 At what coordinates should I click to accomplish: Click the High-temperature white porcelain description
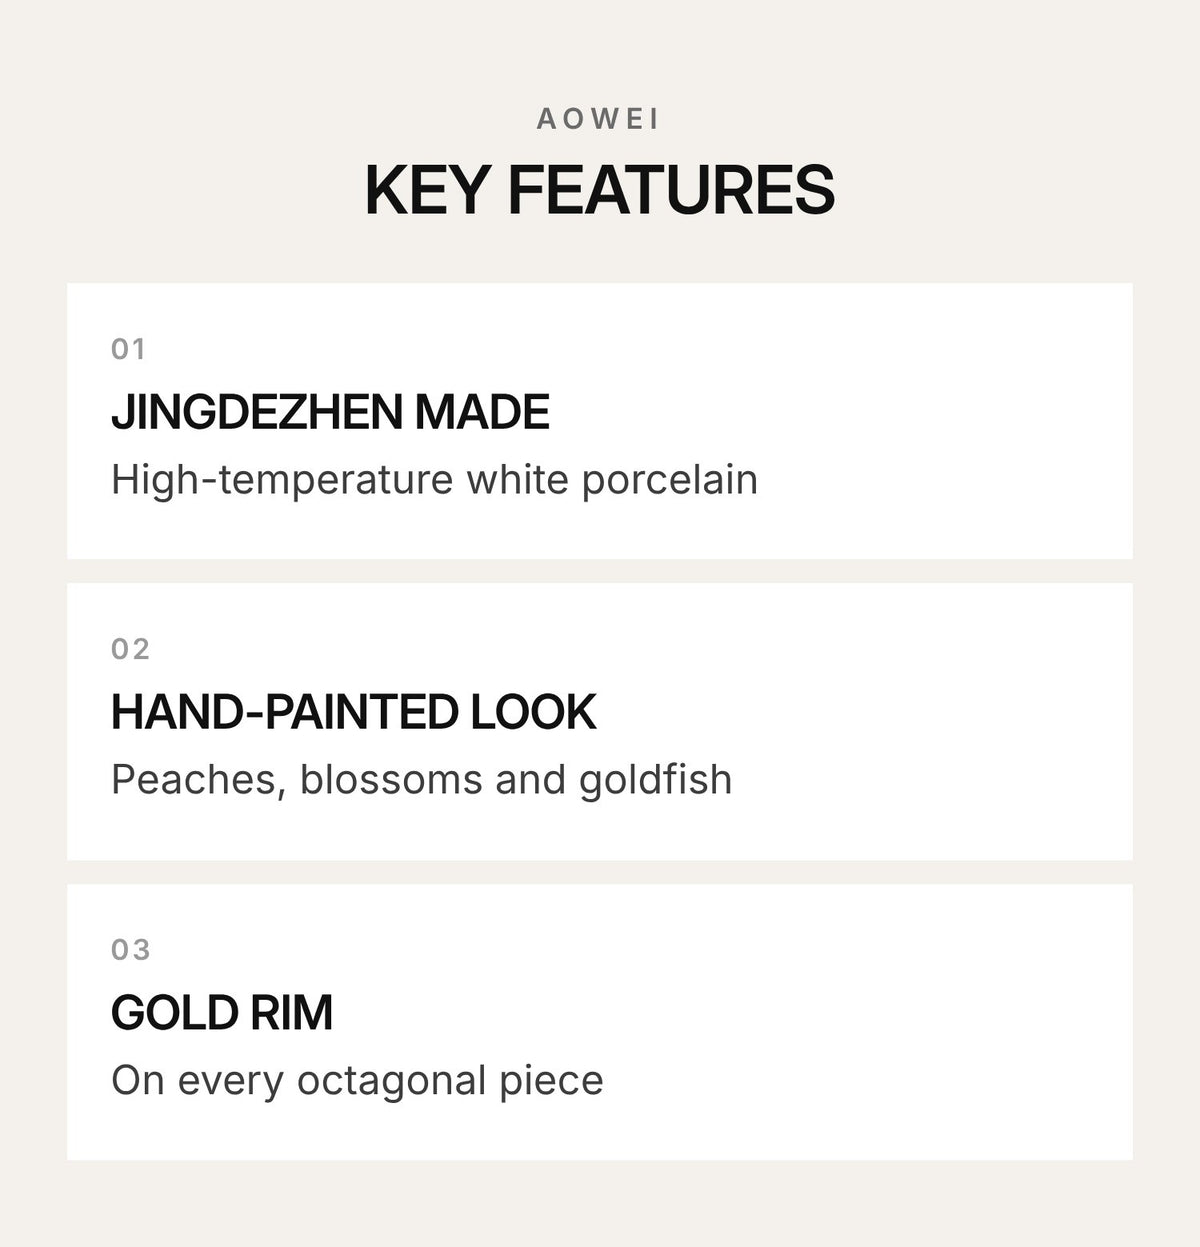(x=434, y=480)
